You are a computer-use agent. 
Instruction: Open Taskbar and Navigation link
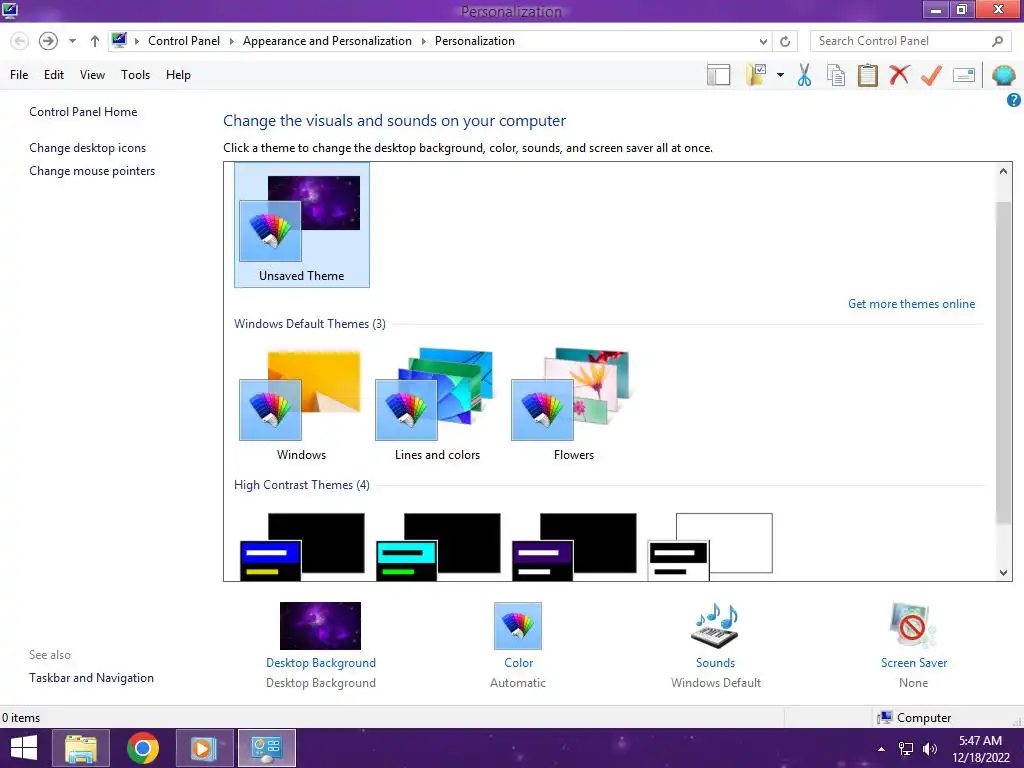91,678
